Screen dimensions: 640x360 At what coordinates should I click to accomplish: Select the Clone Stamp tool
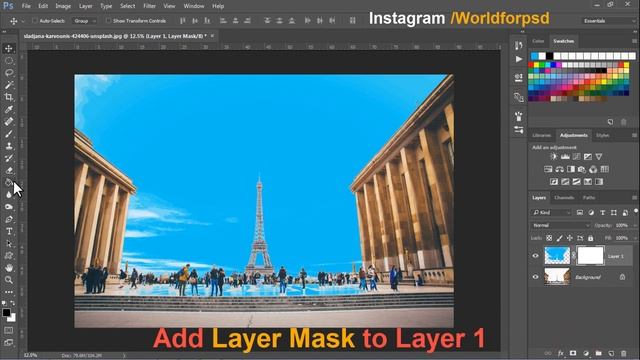click(x=9, y=146)
